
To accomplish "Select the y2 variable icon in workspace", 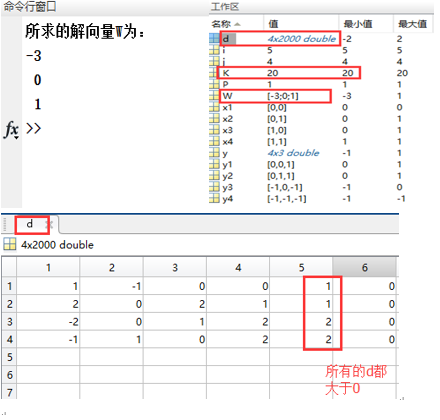I will point(214,176).
